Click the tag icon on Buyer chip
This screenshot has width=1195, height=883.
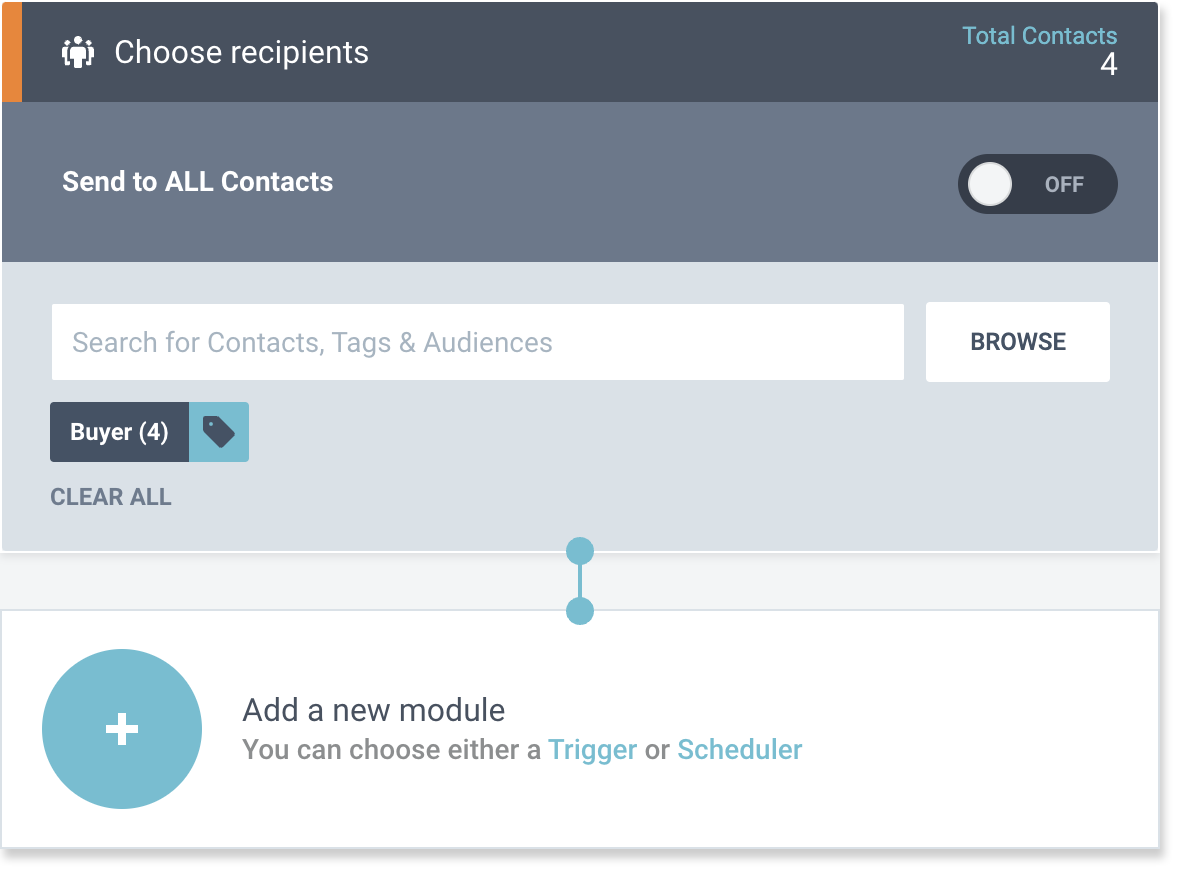[219, 432]
